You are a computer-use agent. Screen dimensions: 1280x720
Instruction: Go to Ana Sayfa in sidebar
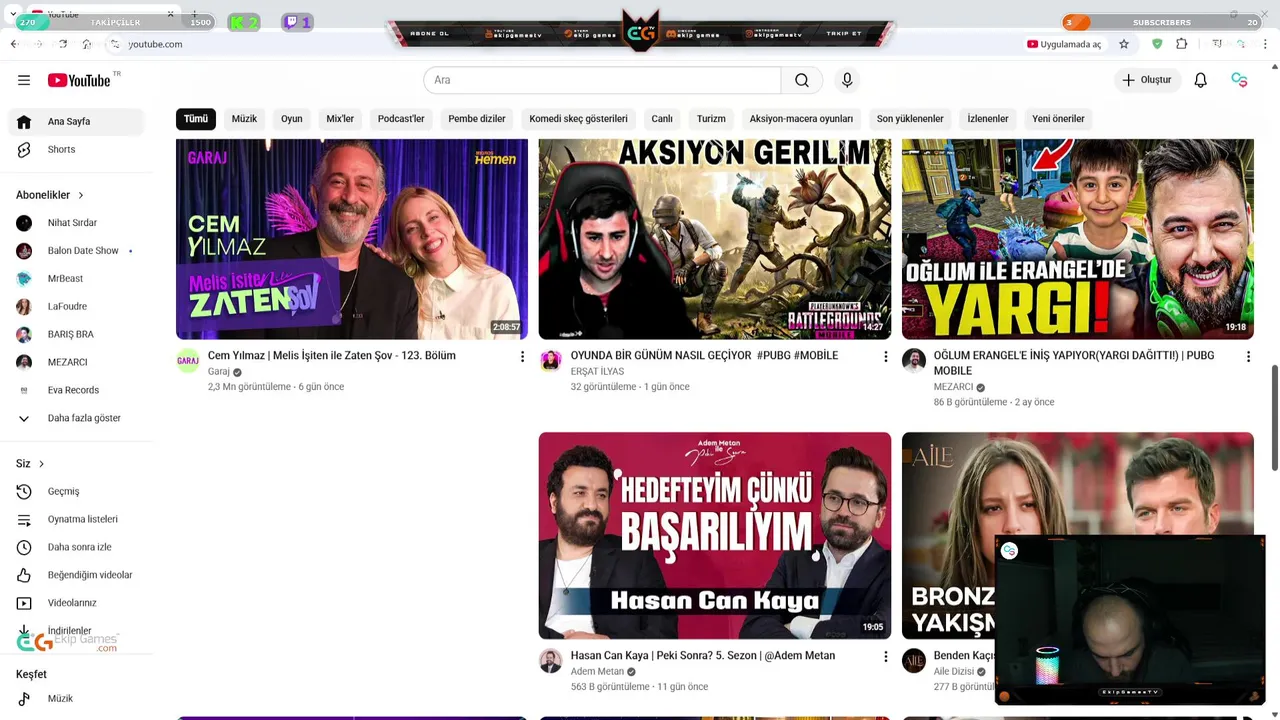coord(76,121)
